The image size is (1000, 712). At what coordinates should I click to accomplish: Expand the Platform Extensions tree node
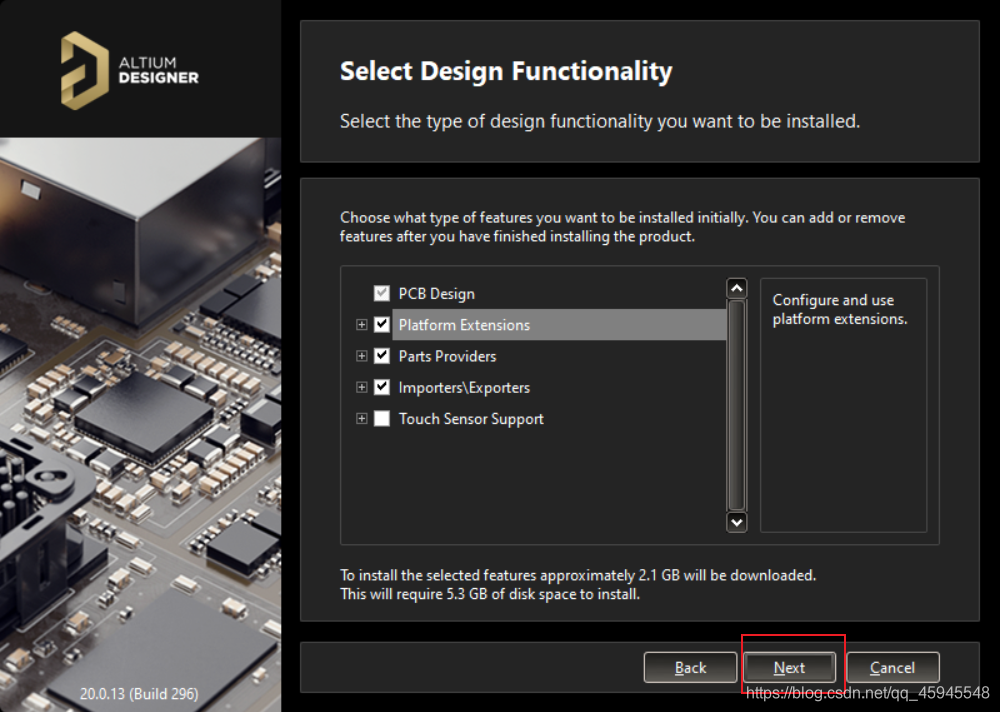click(x=362, y=325)
